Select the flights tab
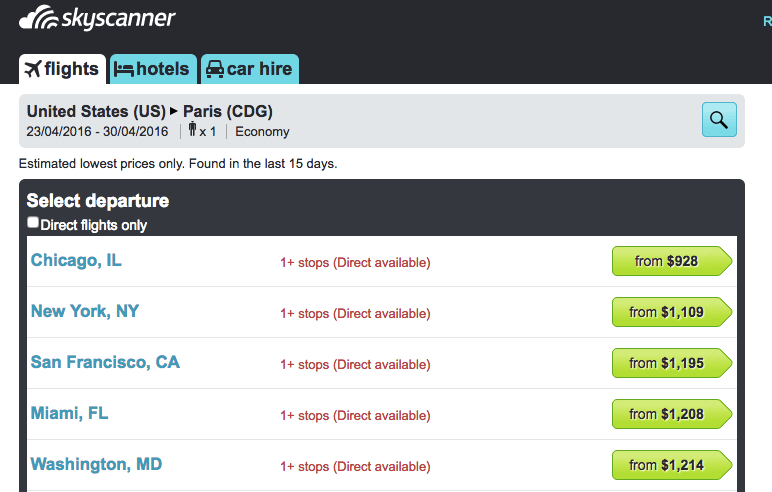Image resolution: width=772 pixels, height=492 pixels. pos(63,69)
